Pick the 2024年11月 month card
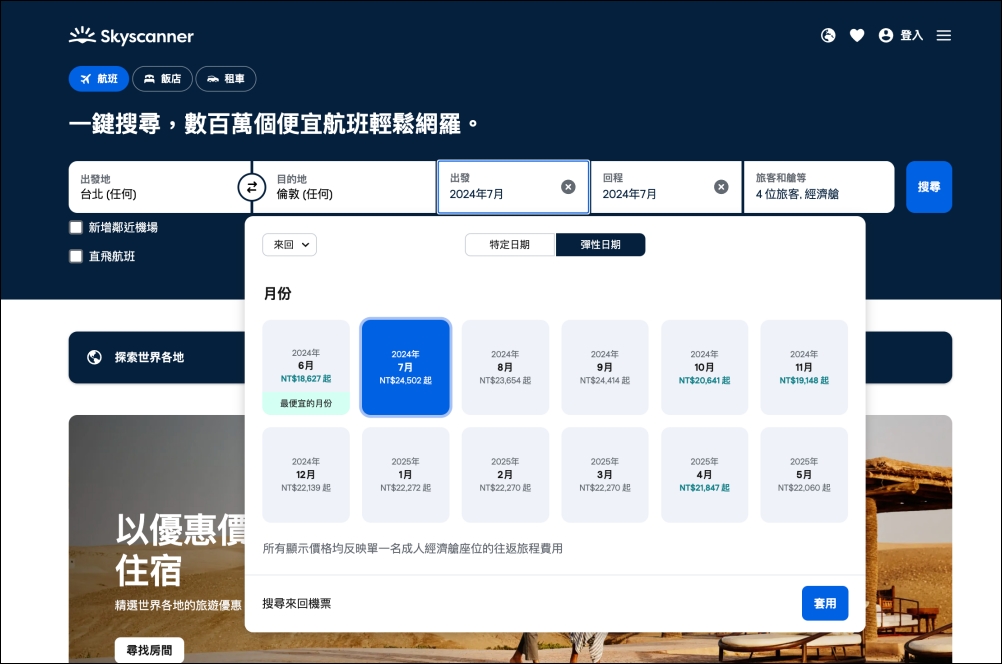 point(804,367)
